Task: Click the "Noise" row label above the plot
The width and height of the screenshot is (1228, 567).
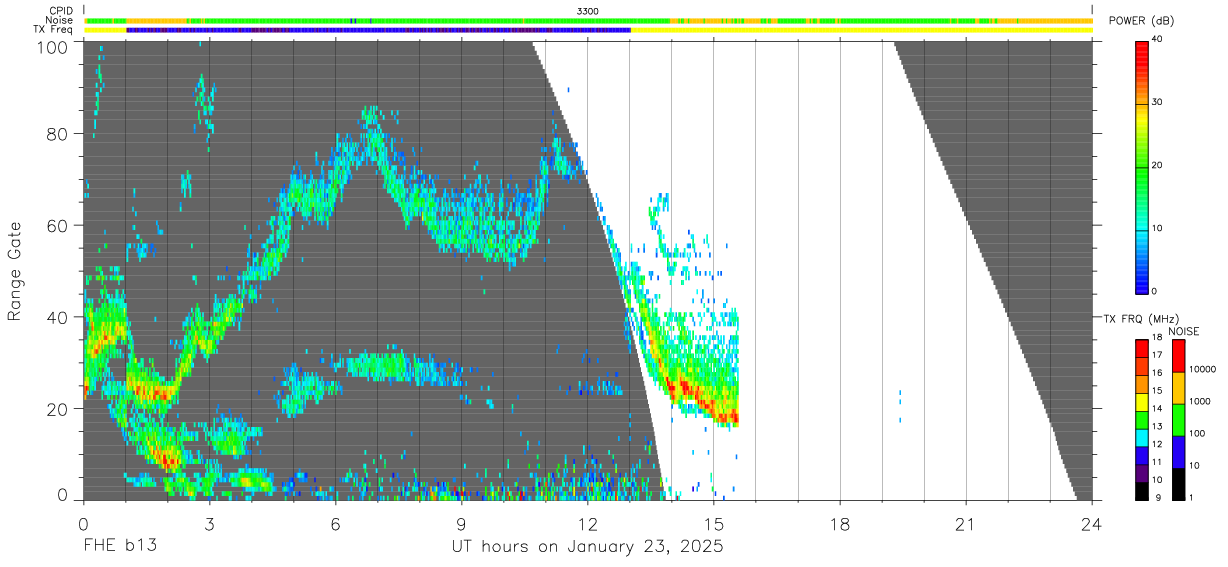Action: pos(59,20)
